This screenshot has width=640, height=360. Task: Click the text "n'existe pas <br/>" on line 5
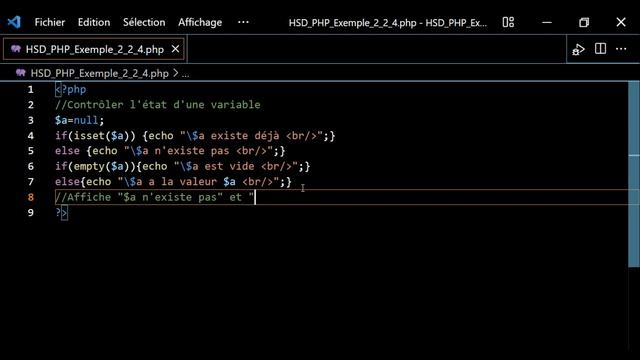(211, 151)
